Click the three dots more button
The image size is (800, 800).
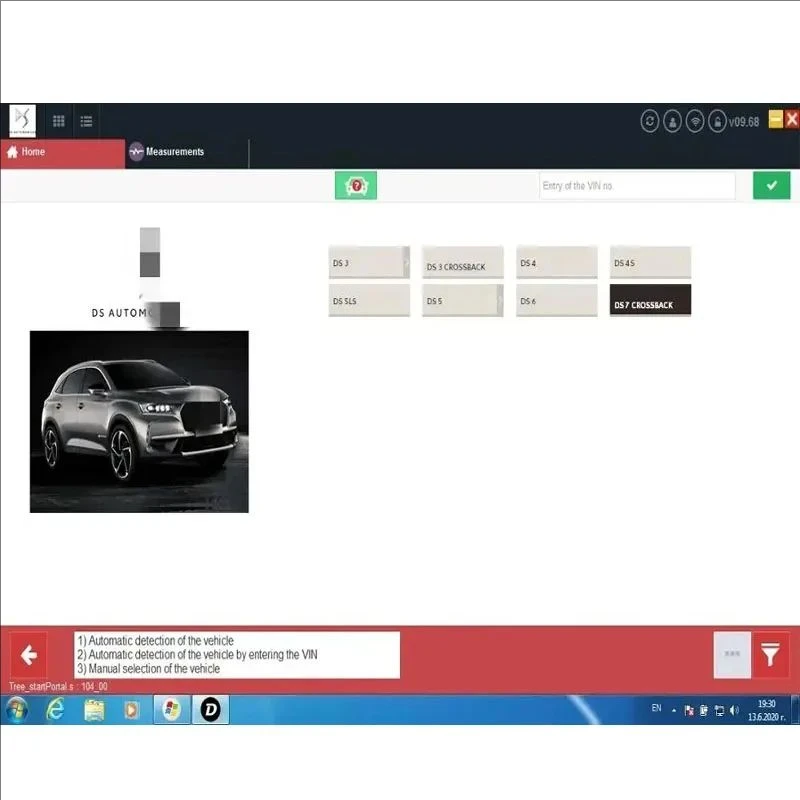tap(732, 655)
